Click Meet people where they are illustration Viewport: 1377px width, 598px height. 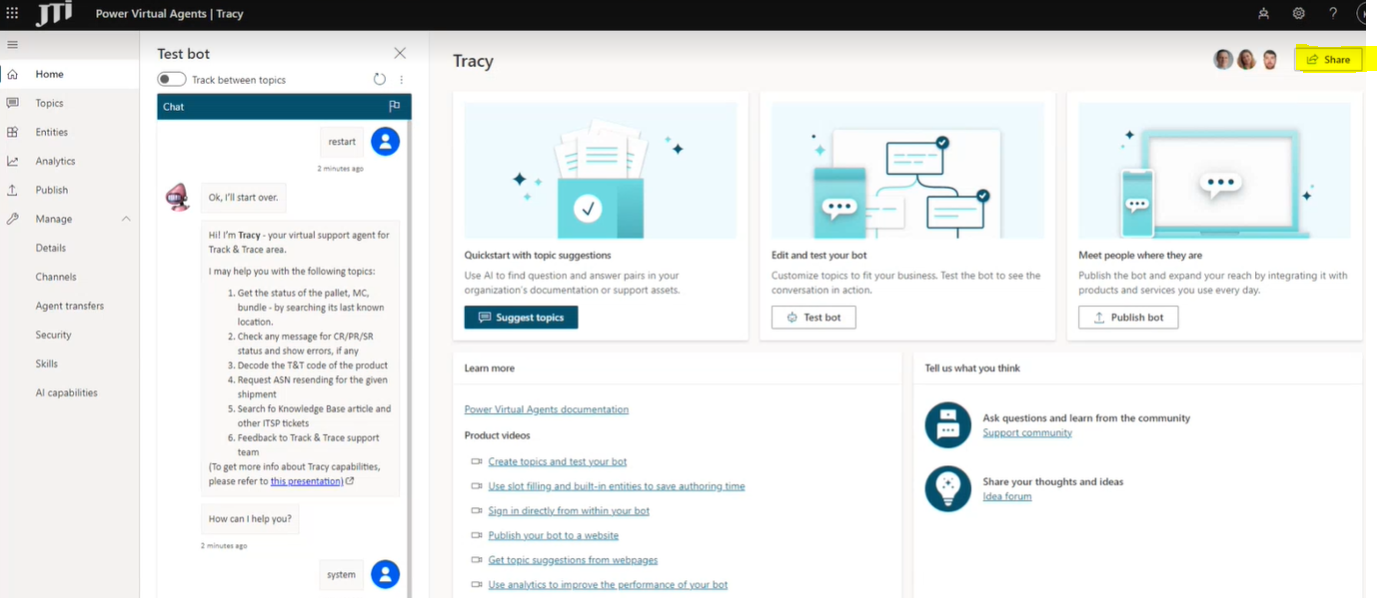[x=1214, y=170]
